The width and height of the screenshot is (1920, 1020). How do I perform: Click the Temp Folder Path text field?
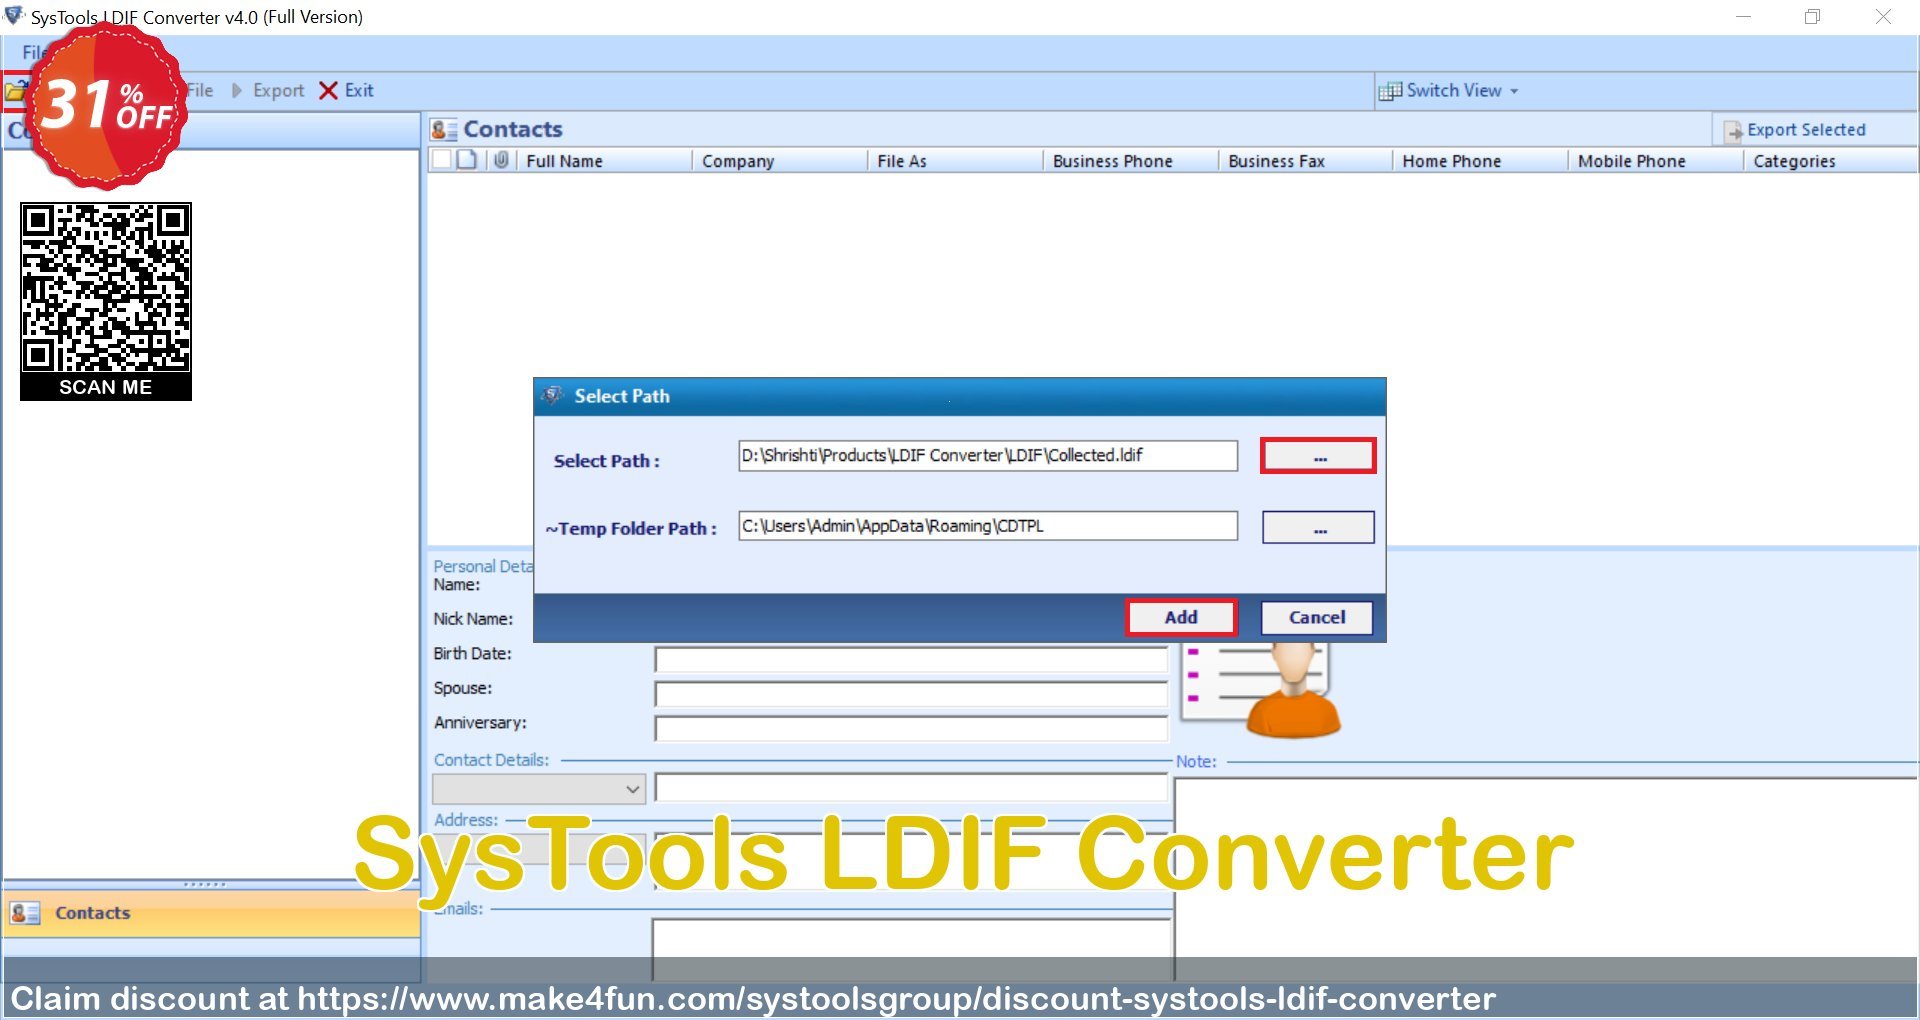click(988, 526)
